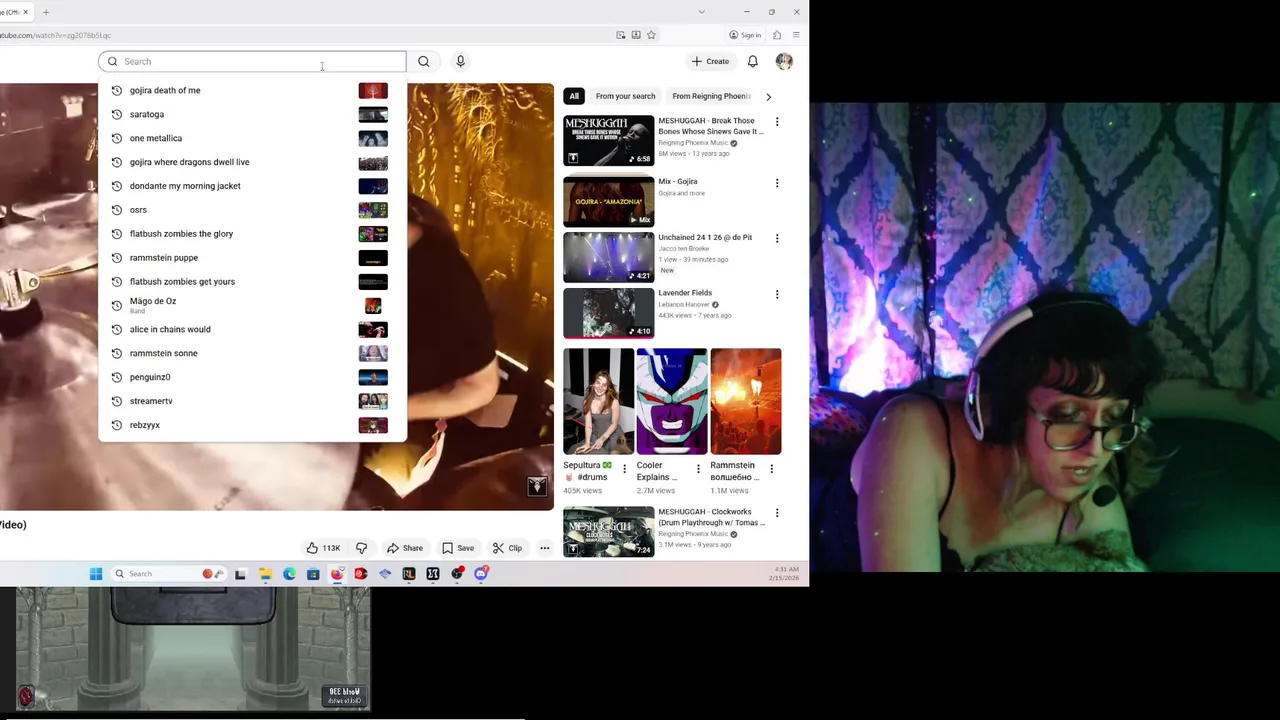
Task: Select 'rammstein puppe' from search history
Action: pos(252,258)
